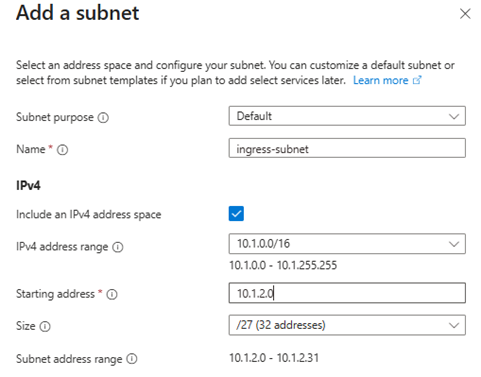
Task: Click the Subnet address range info icon
Action: tap(132, 359)
